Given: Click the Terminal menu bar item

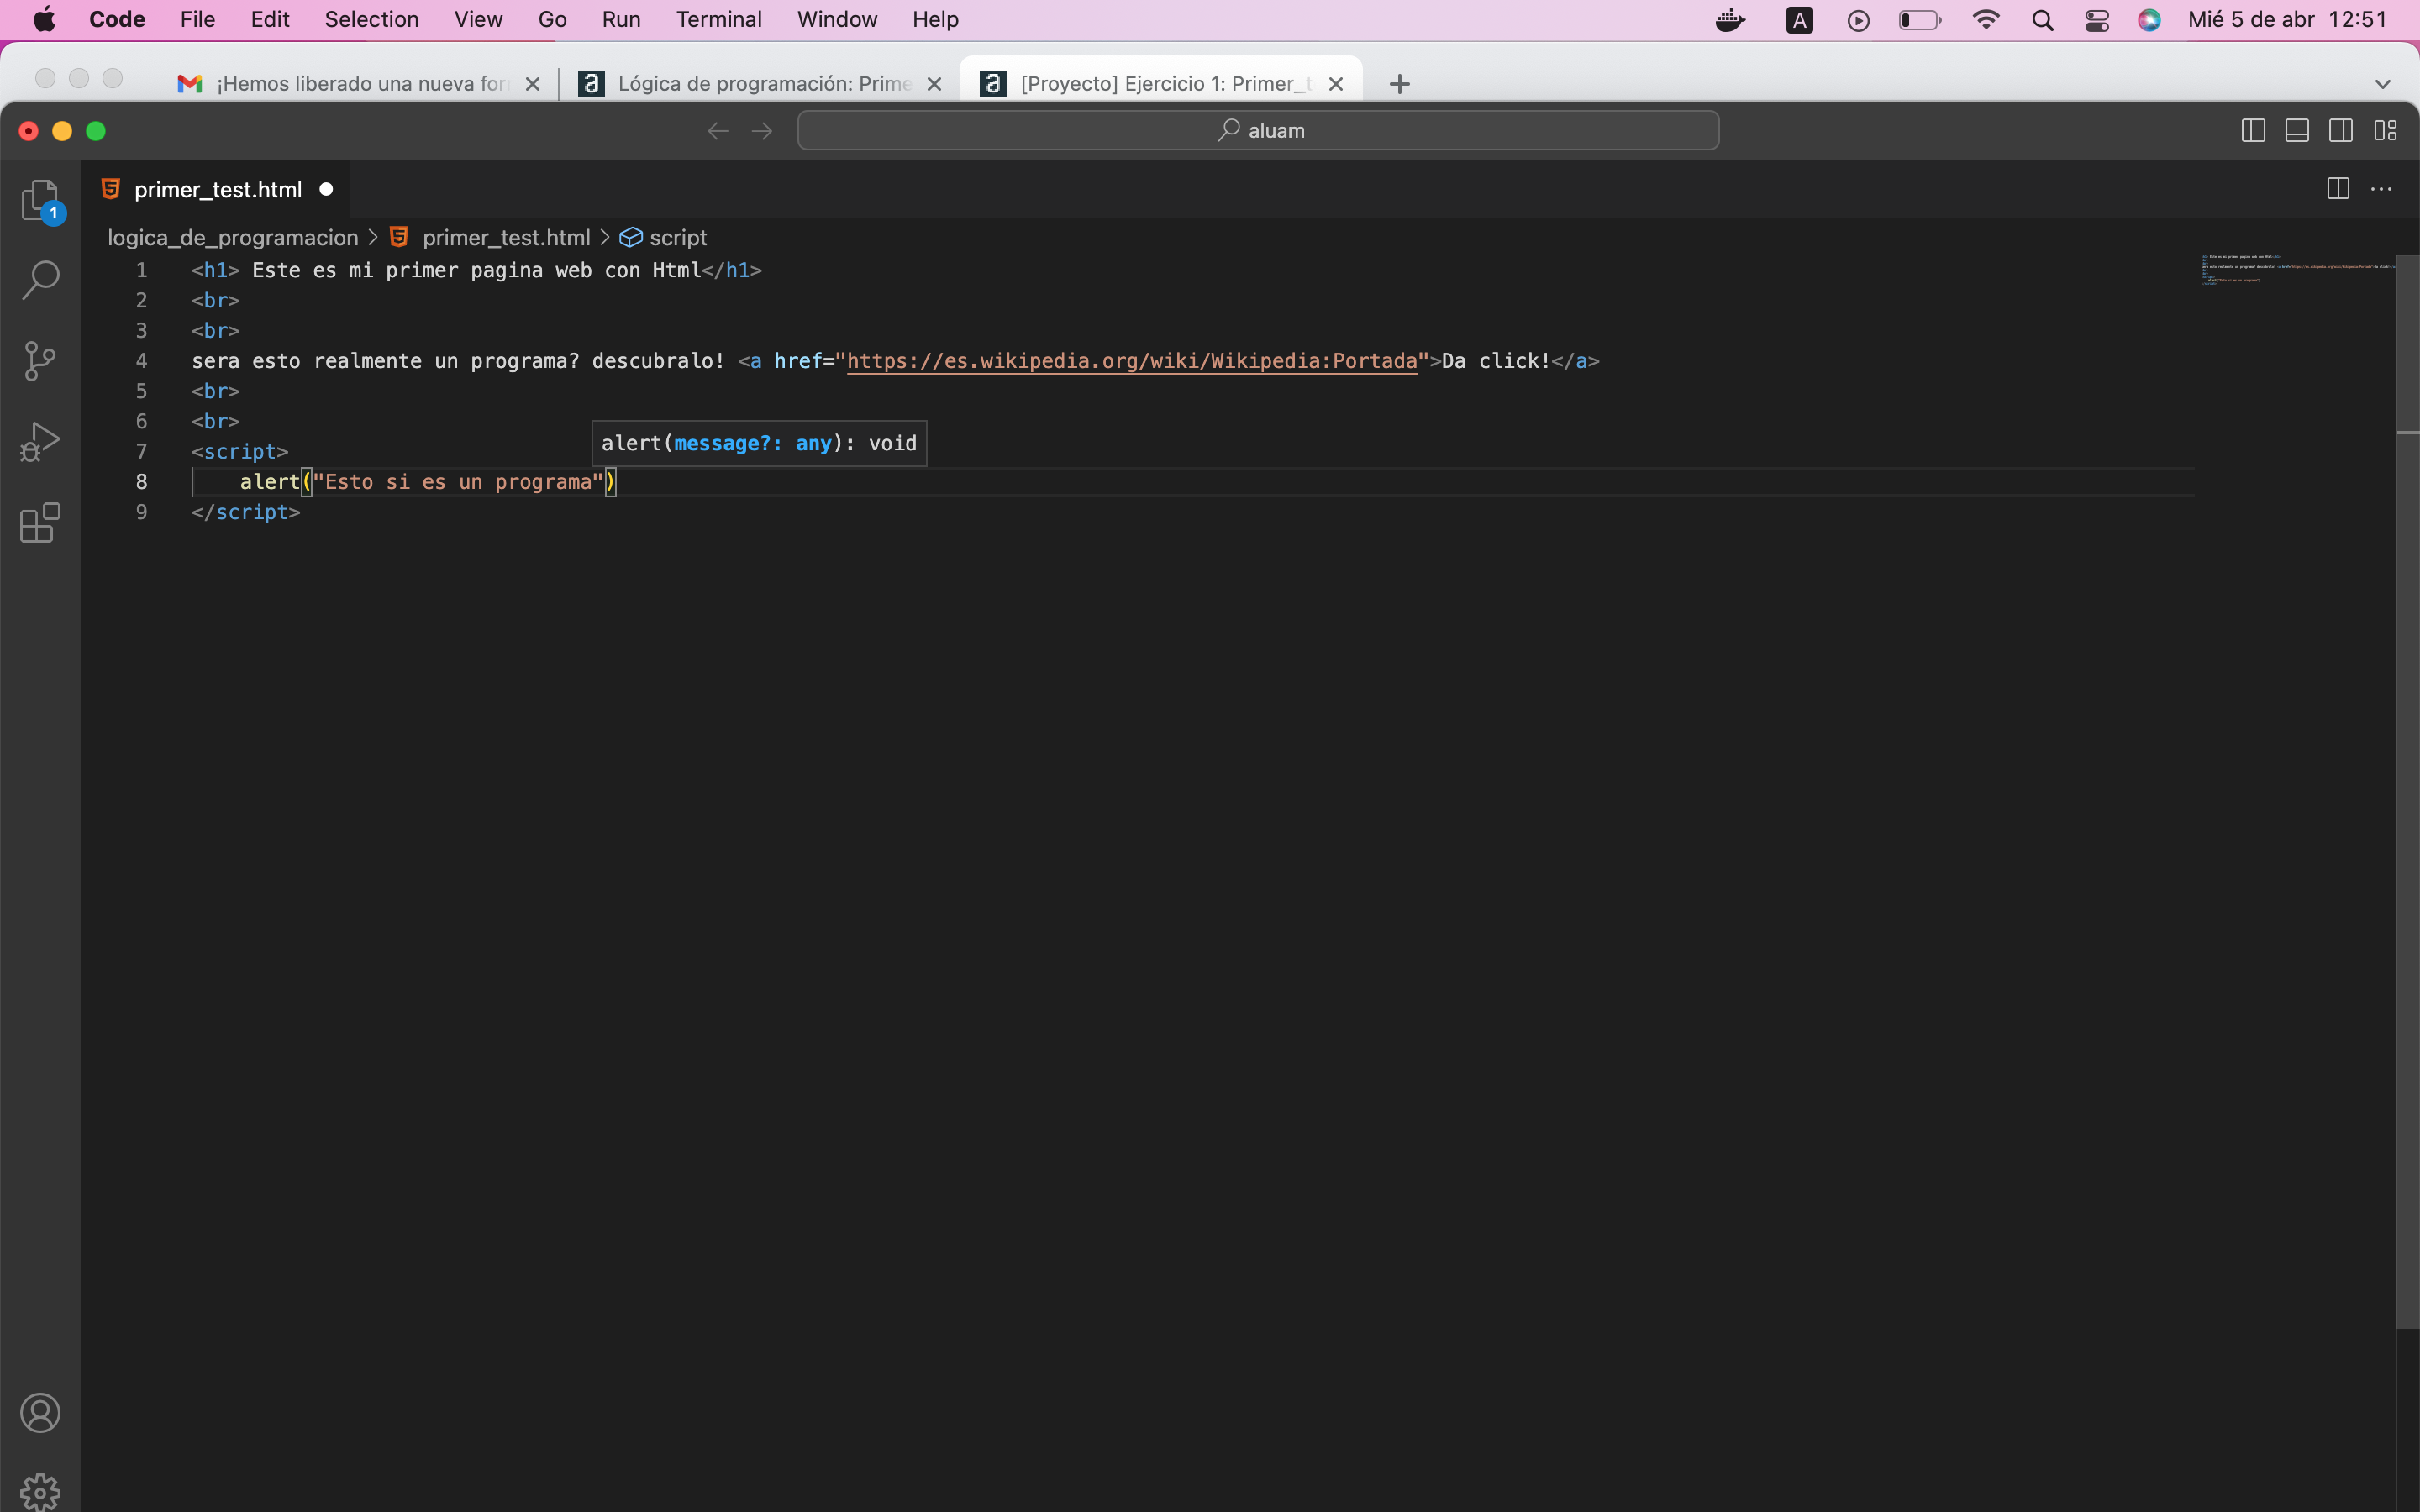Looking at the screenshot, I should tap(718, 19).
